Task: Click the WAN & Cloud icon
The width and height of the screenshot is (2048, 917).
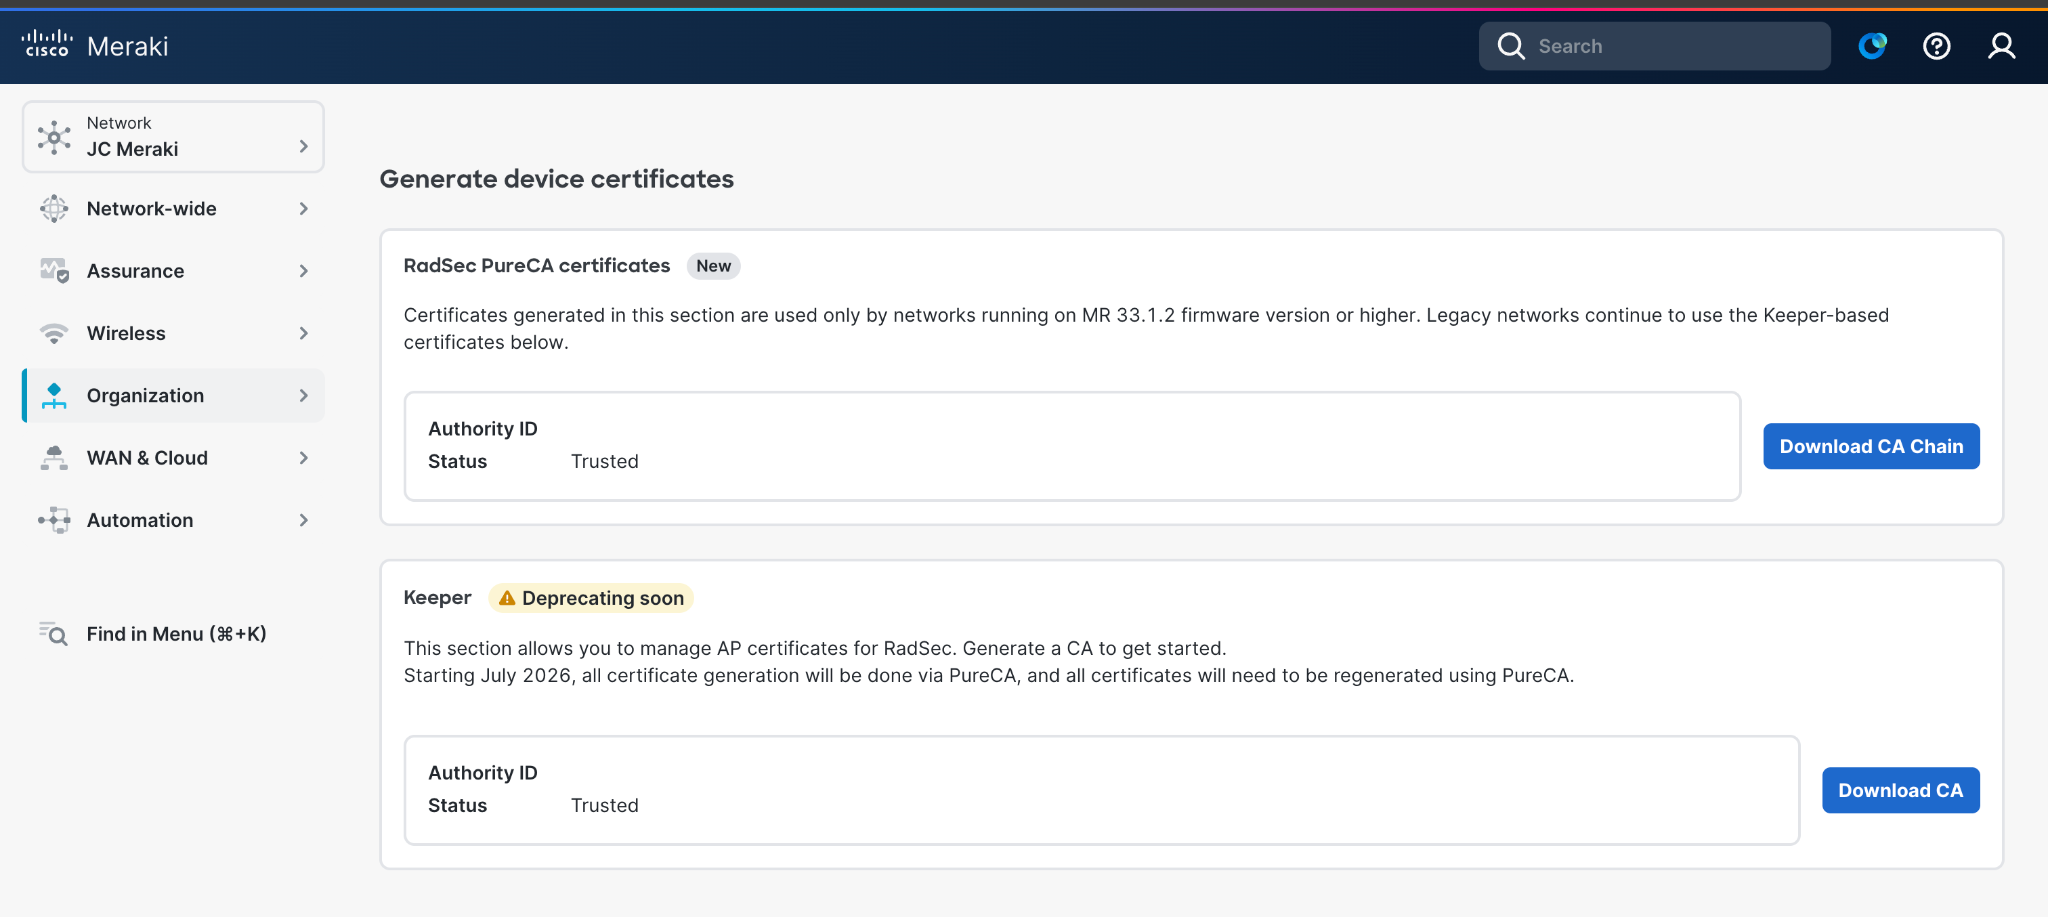Action: pos(54,458)
